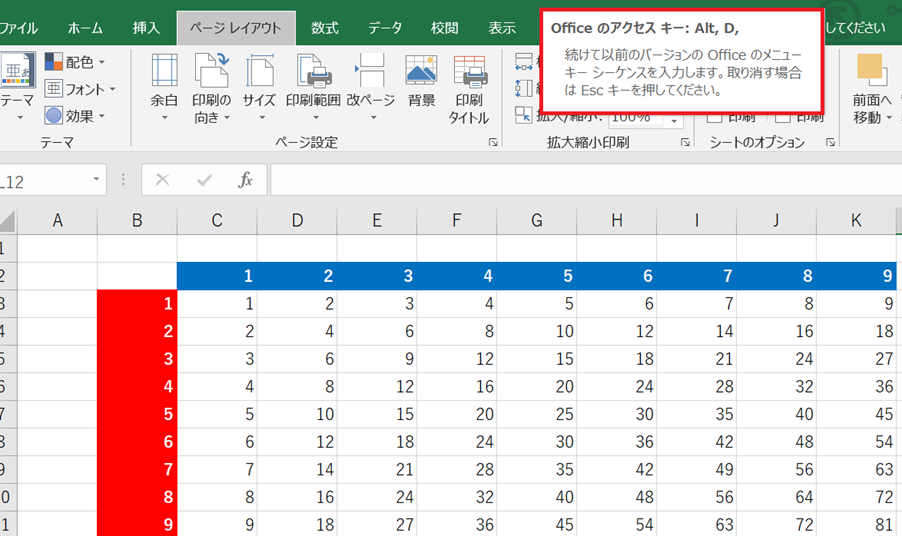Screen dimensions: 902x536
Task: Switch to the ホーム tab
Action: pos(85,28)
